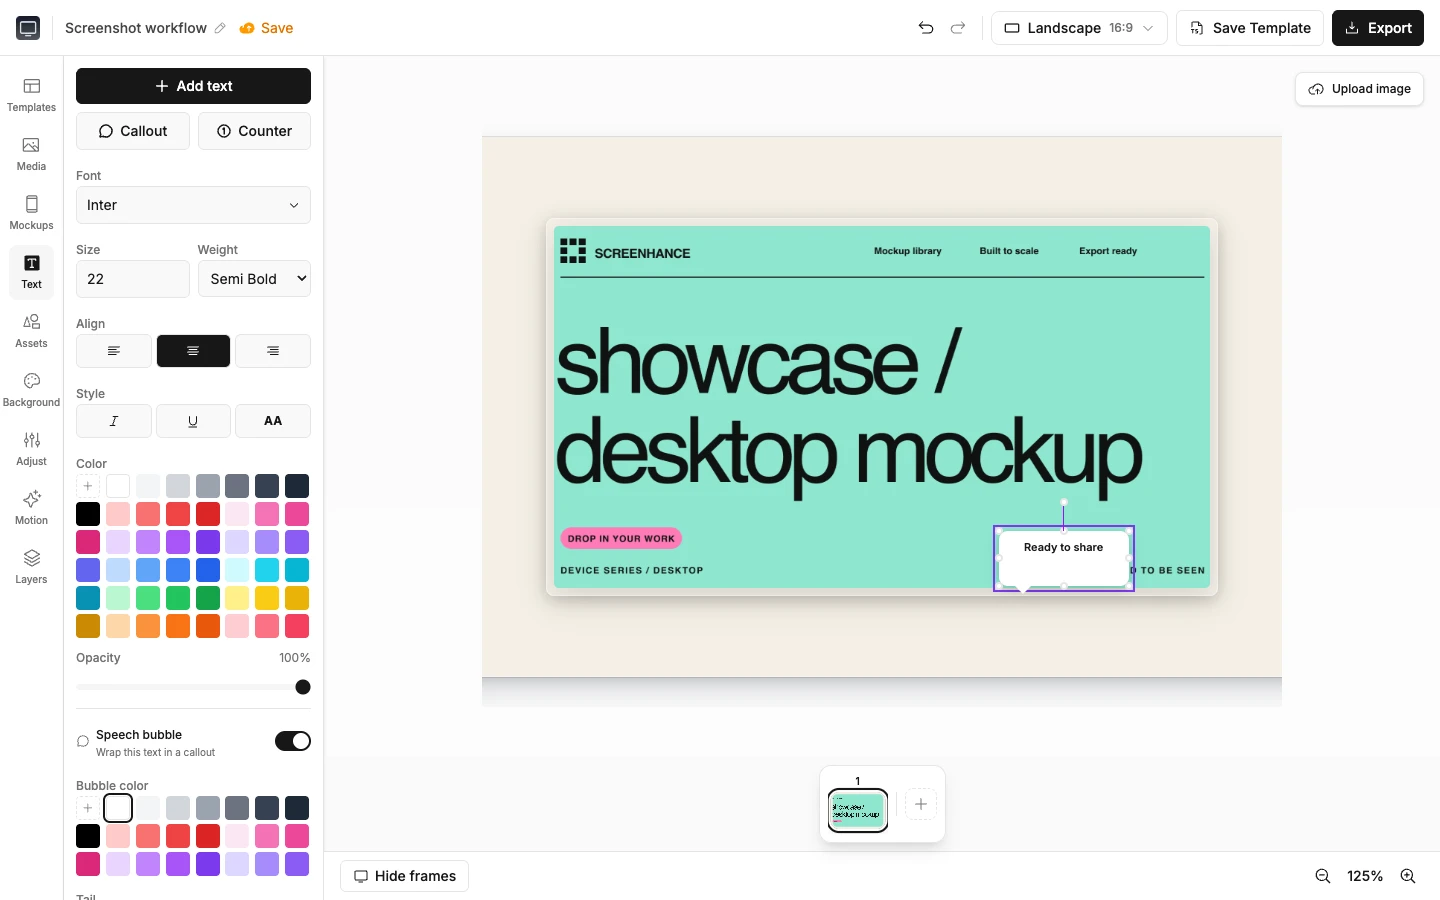Pick the black text color swatch
The width and height of the screenshot is (1440, 900).
(x=88, y=514)
